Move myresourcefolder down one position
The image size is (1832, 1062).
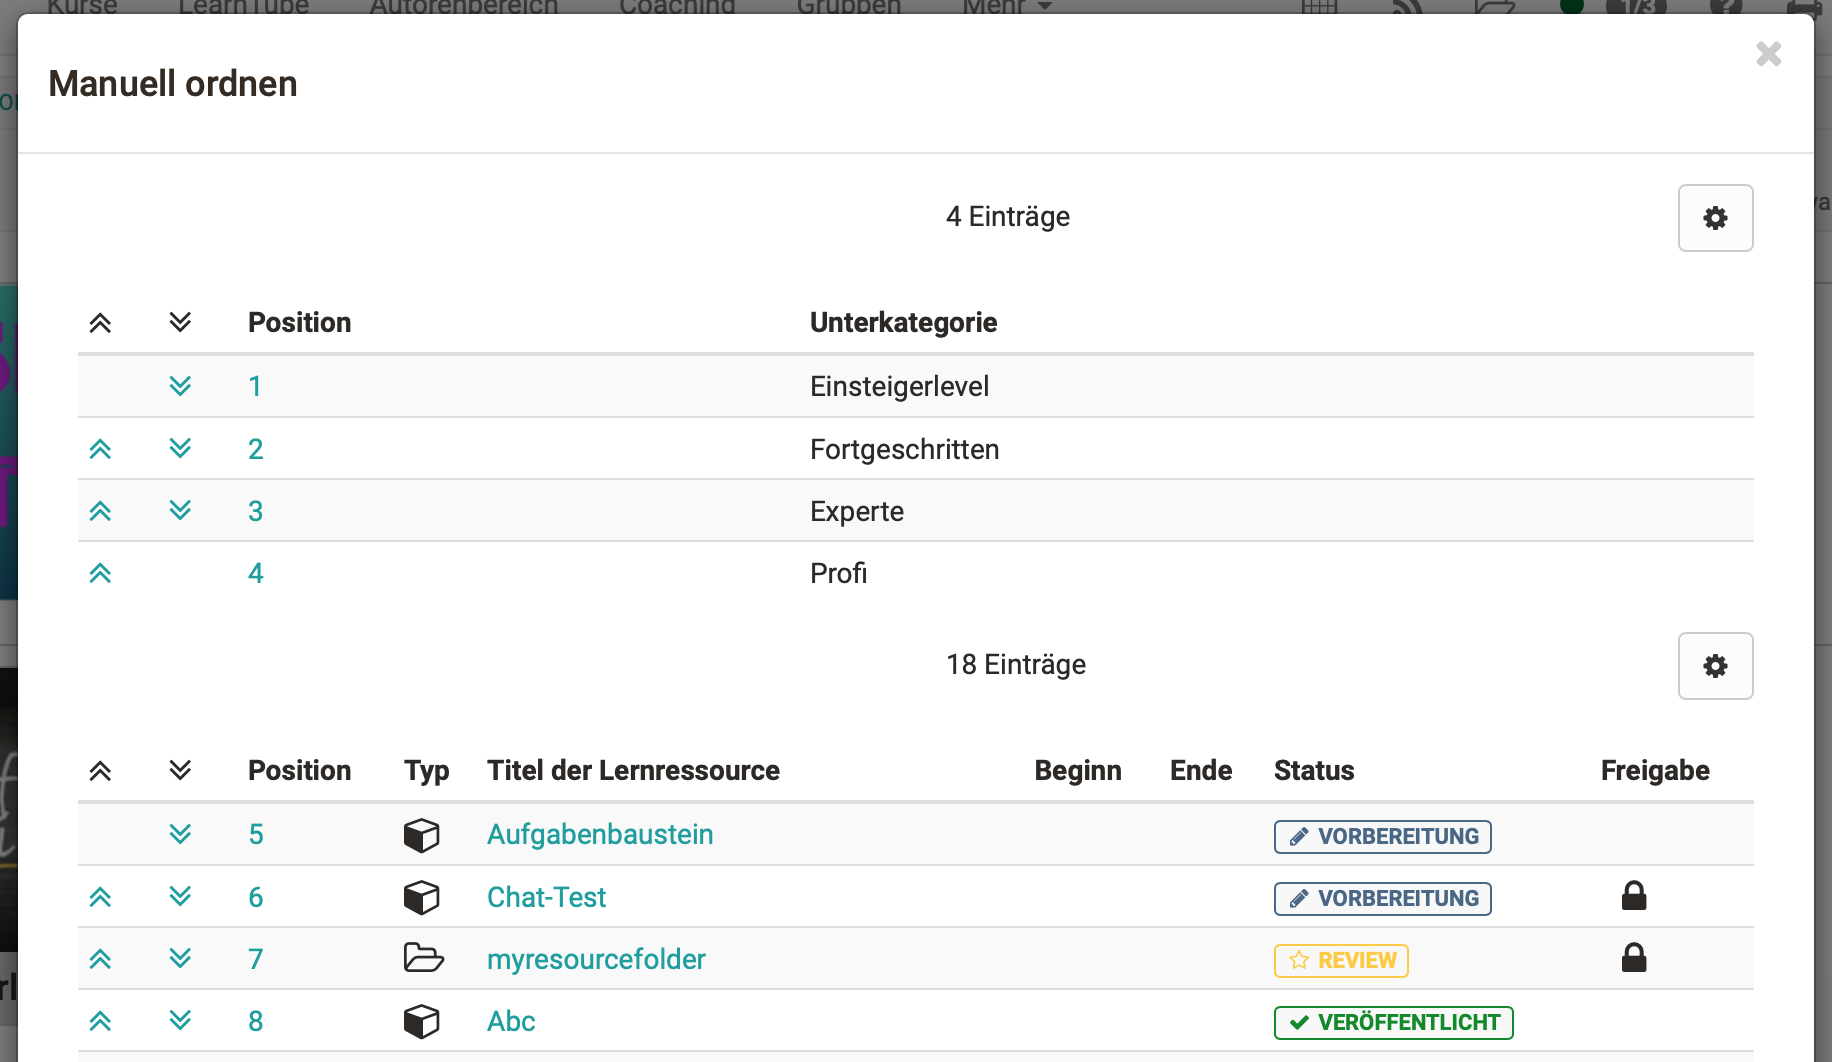tap(180, 959)
